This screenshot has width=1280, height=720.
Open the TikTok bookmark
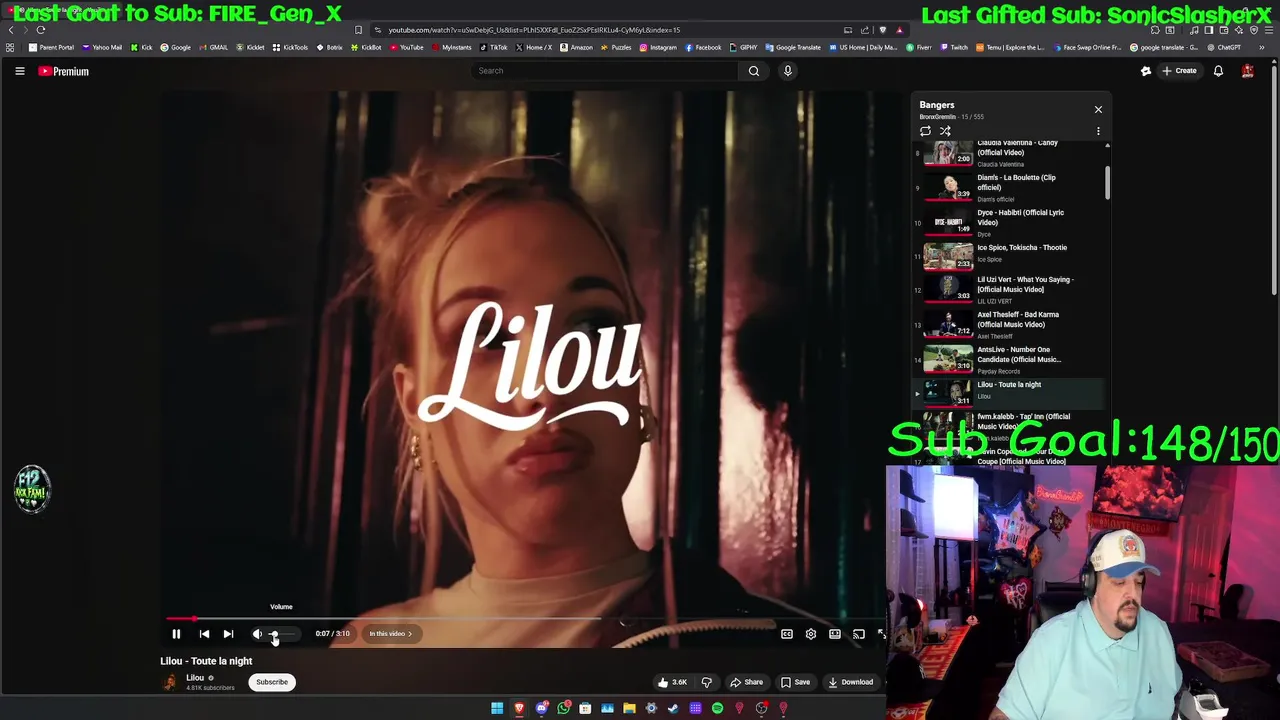[494, 47]
